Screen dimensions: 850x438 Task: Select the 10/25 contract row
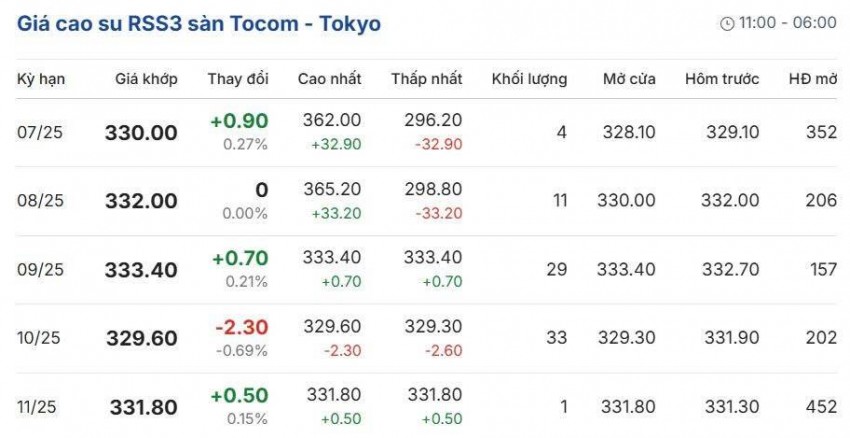pyautogui.click(x=40, y=339)
